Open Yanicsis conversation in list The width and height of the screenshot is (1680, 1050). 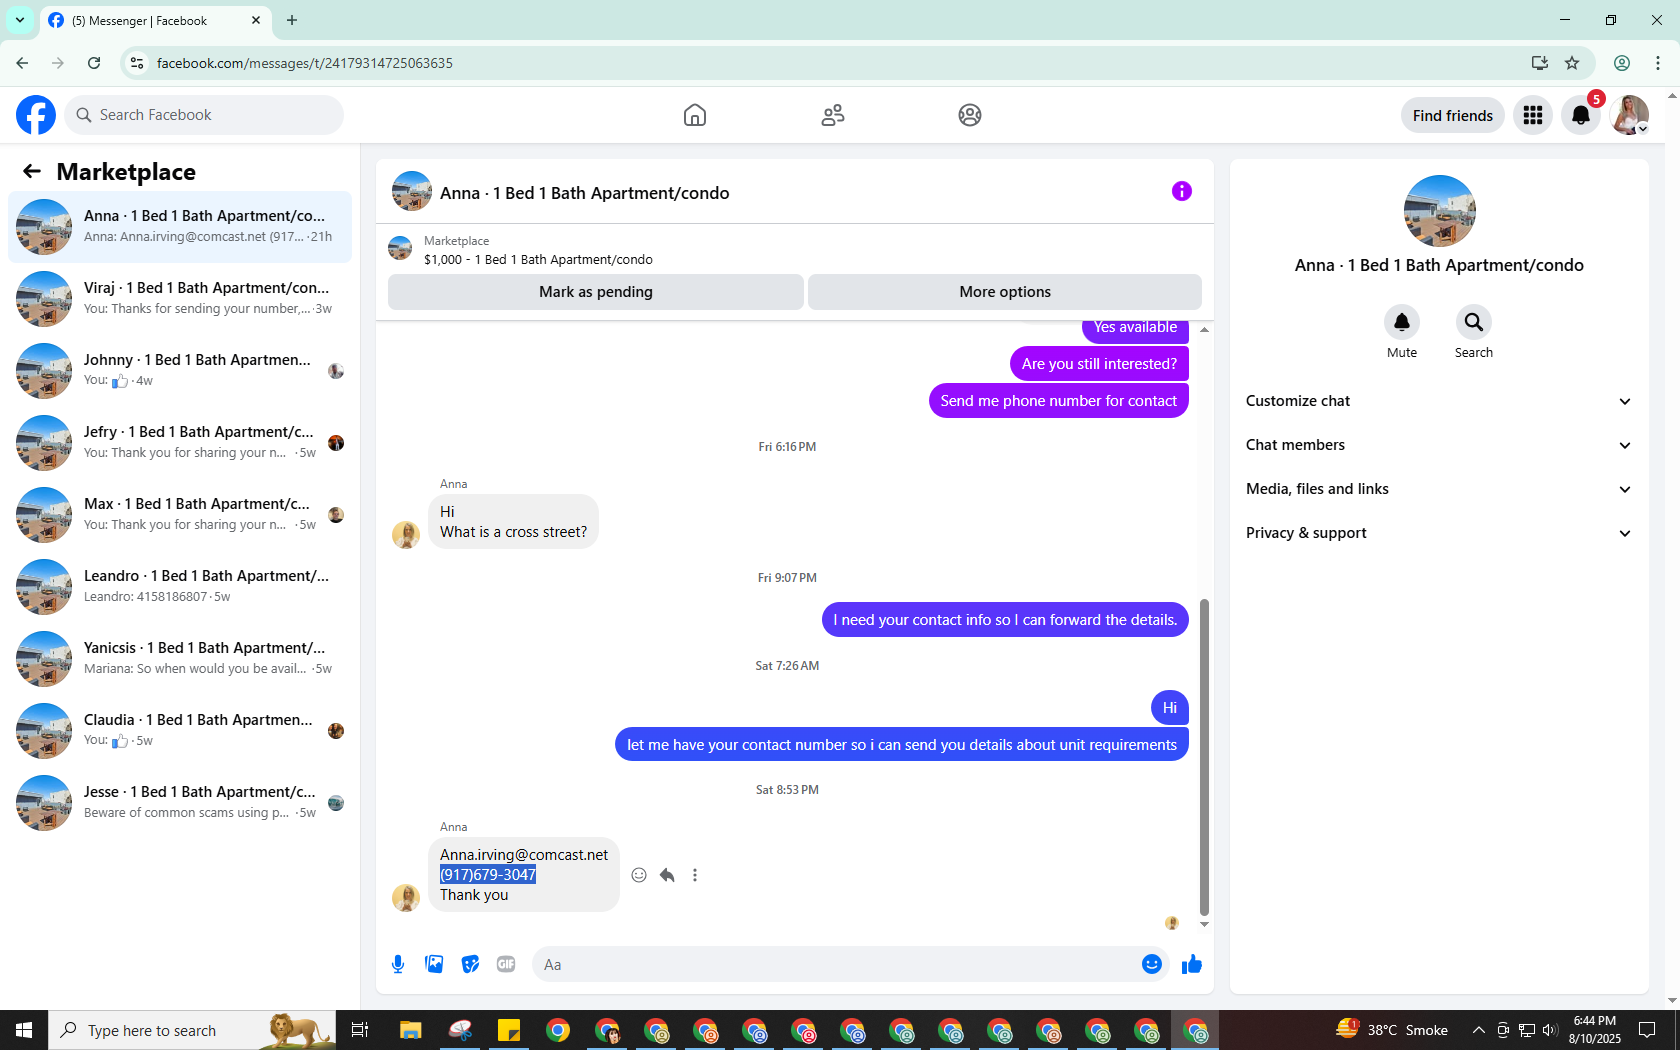[x=180, y=659]
